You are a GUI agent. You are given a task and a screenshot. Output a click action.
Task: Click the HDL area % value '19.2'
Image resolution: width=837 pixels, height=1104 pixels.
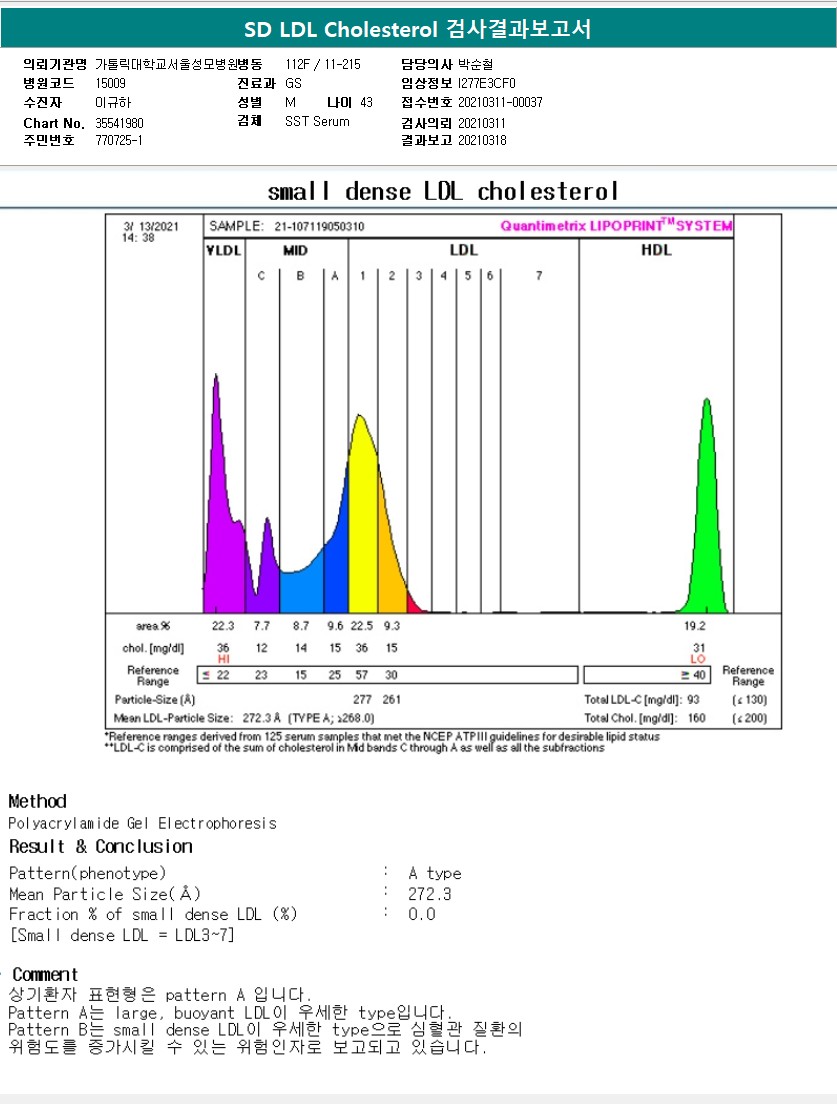694,625
